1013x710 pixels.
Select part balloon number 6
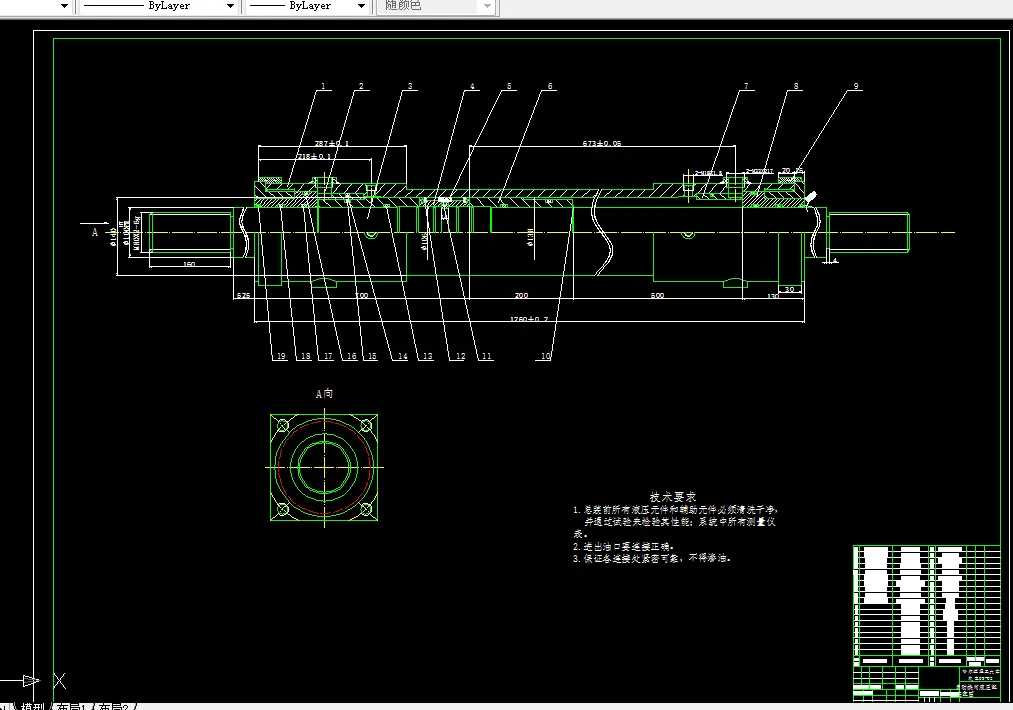click(x=550, y=86)
